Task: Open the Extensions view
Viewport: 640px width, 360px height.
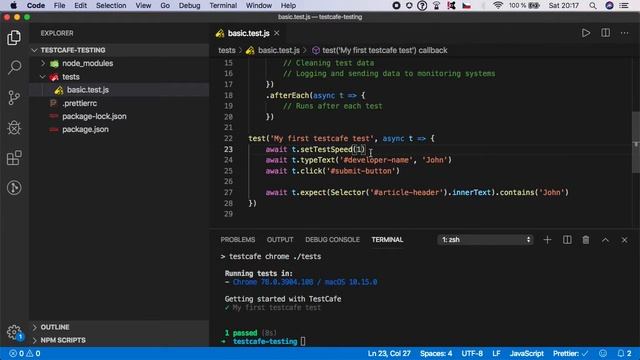Action: [x=14, y=158]
